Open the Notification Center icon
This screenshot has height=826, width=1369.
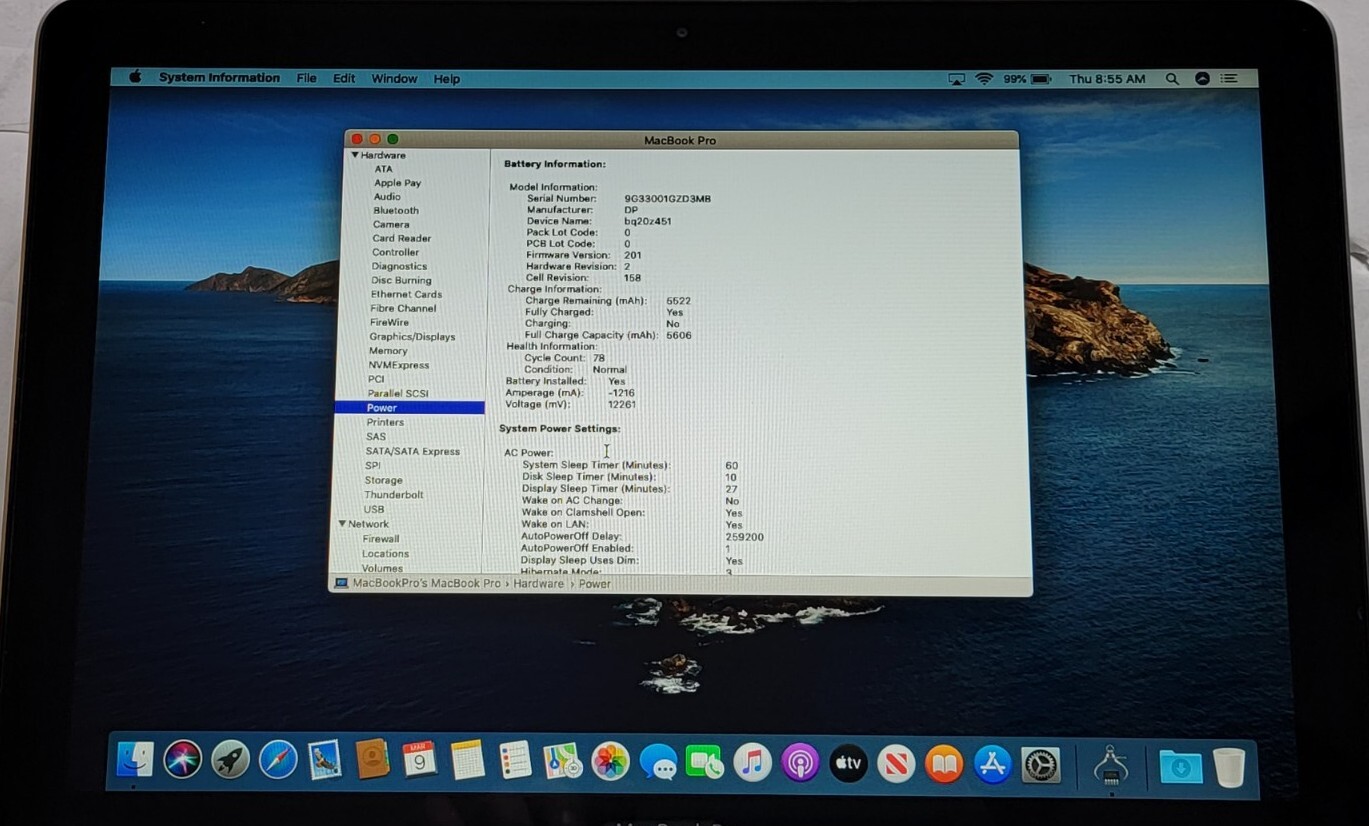[x=1229, y=79]
